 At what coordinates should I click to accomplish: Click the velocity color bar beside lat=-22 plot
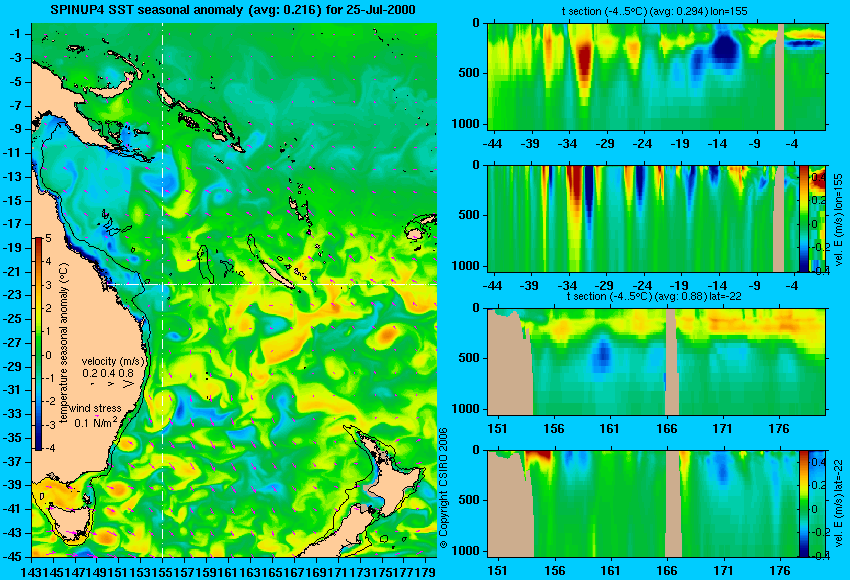click(803, 504)
